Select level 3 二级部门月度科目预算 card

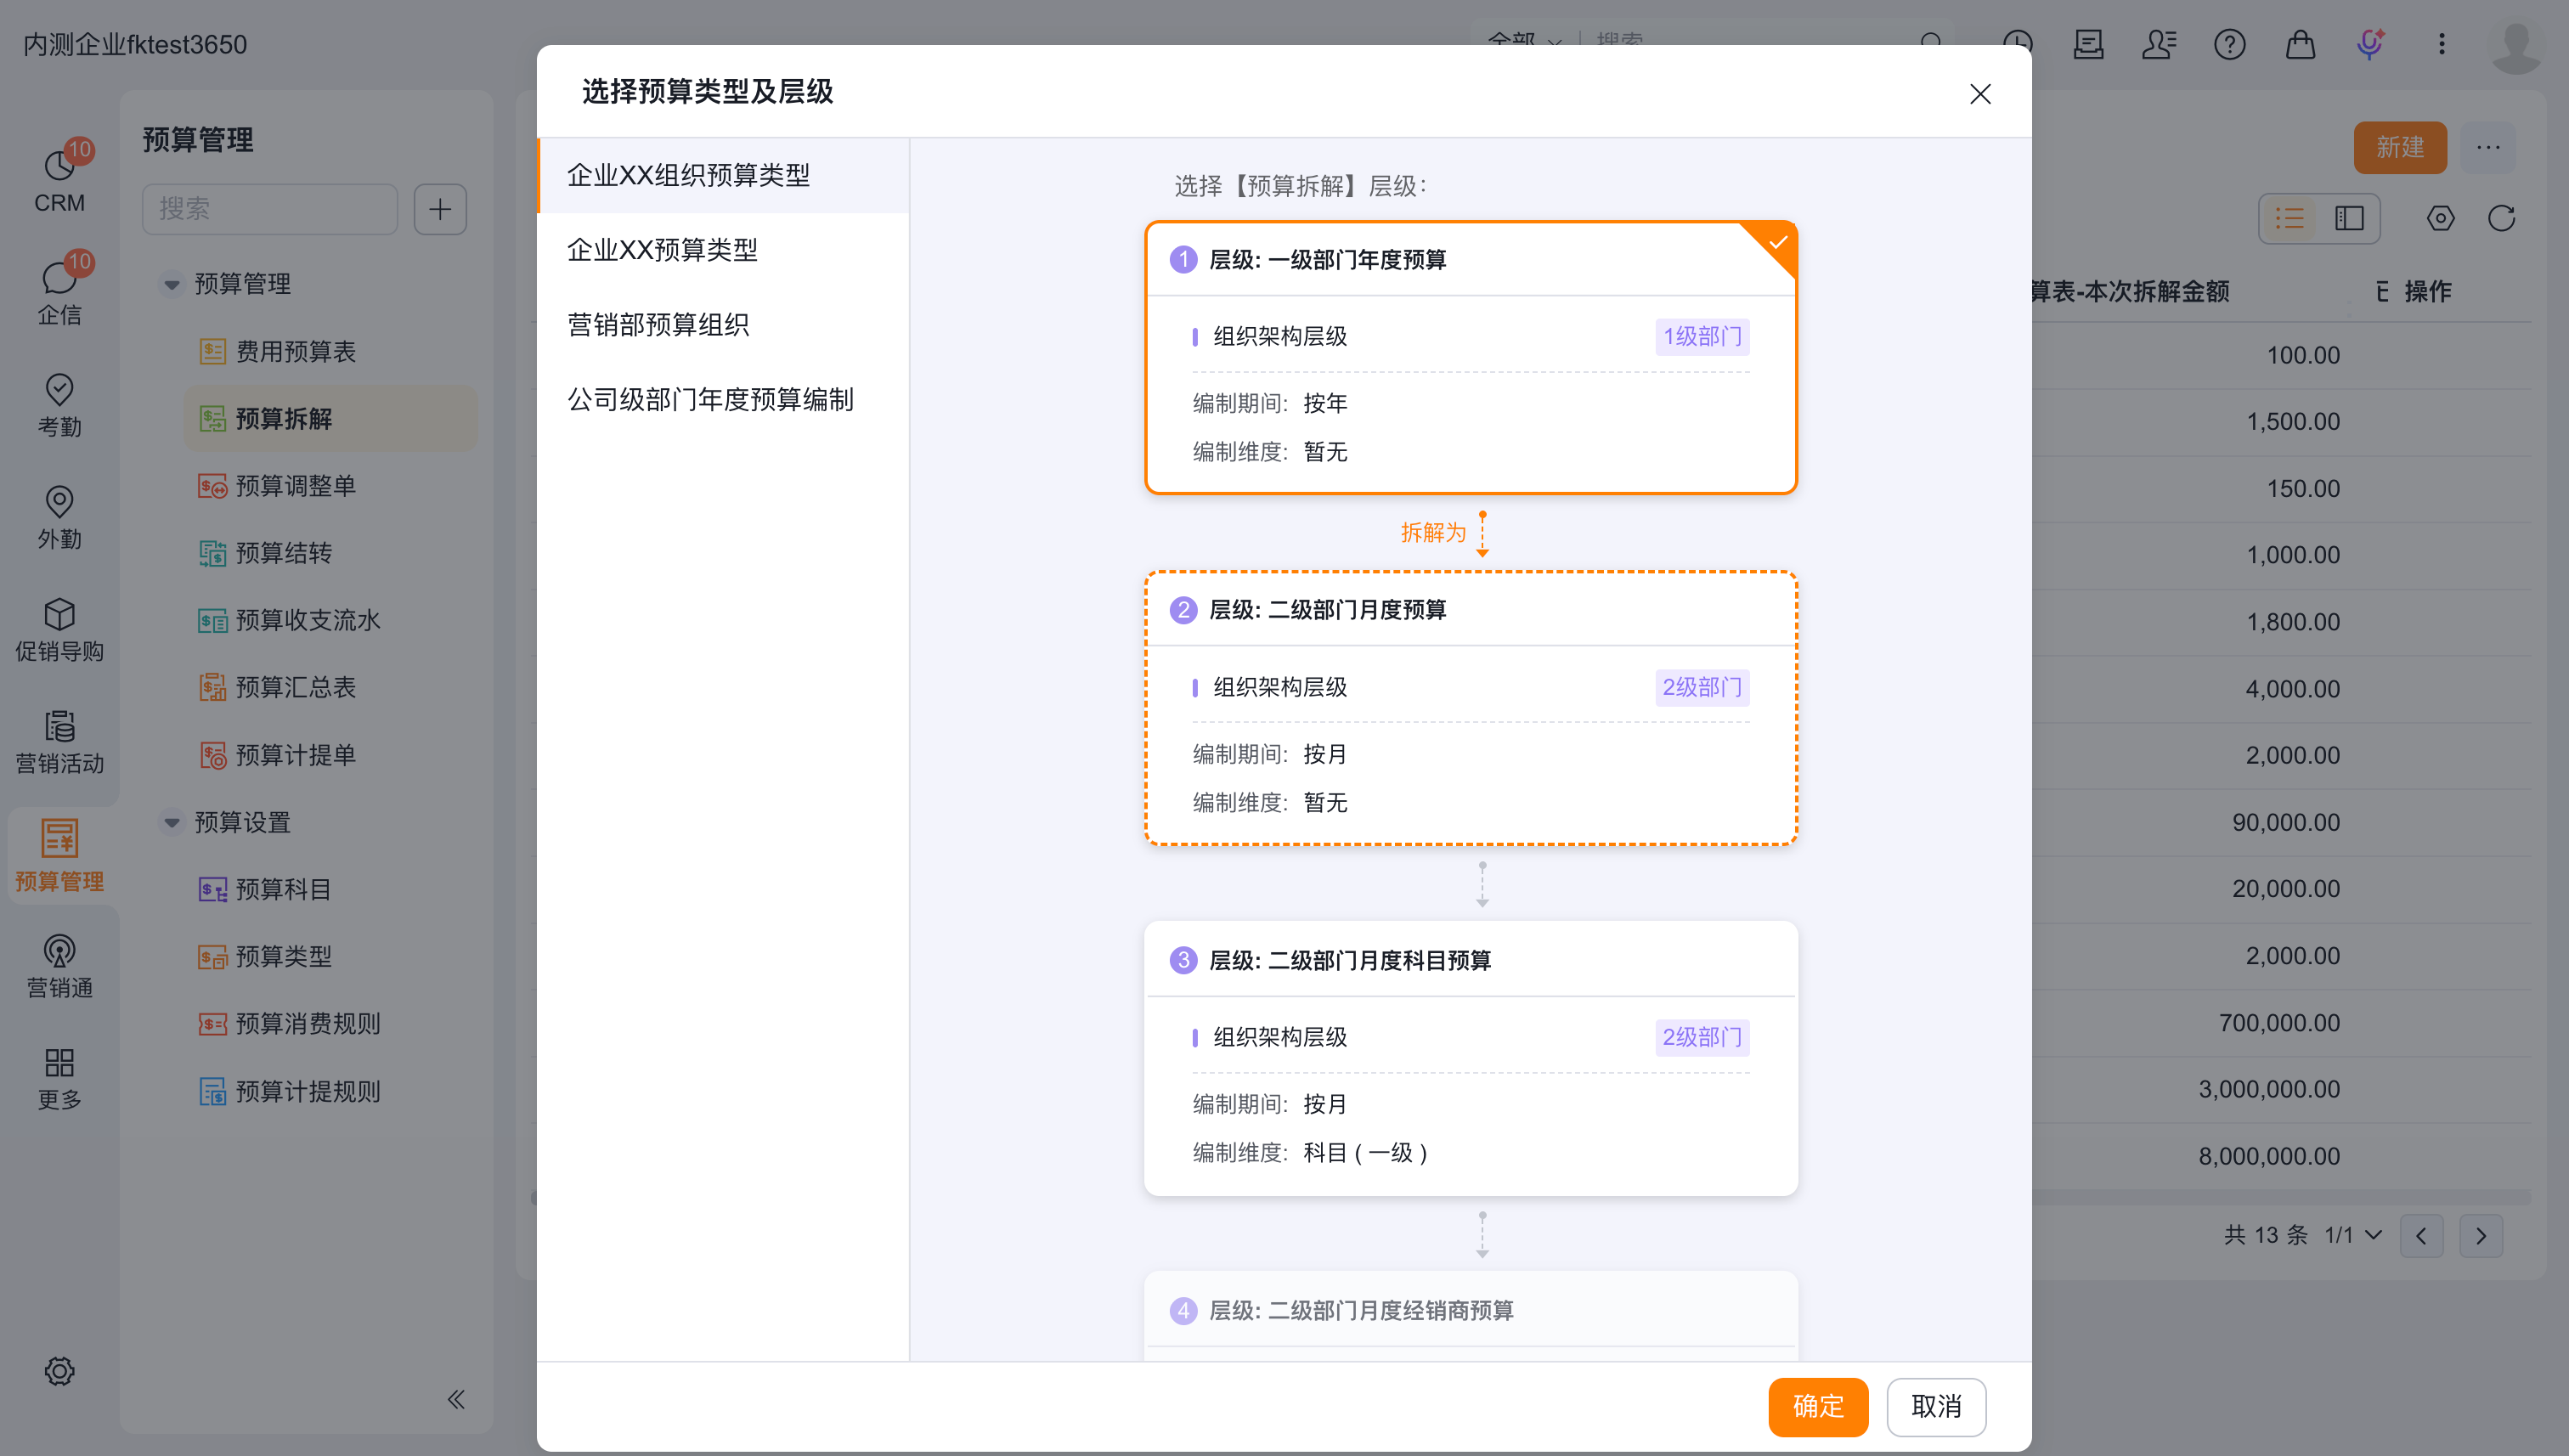(1470, 1058)
